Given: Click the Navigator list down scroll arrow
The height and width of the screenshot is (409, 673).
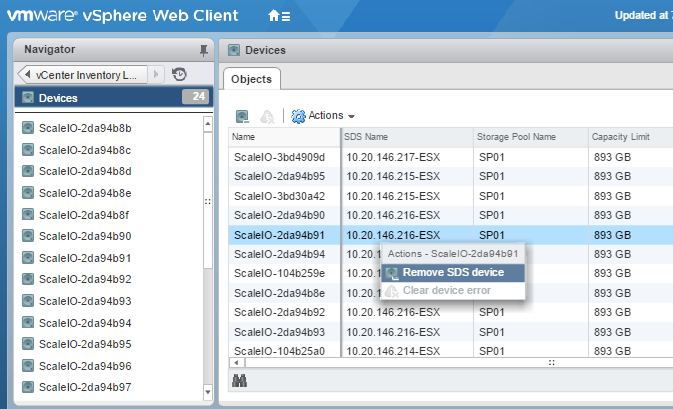Looking at the screenshot, I should click(208, 392).
